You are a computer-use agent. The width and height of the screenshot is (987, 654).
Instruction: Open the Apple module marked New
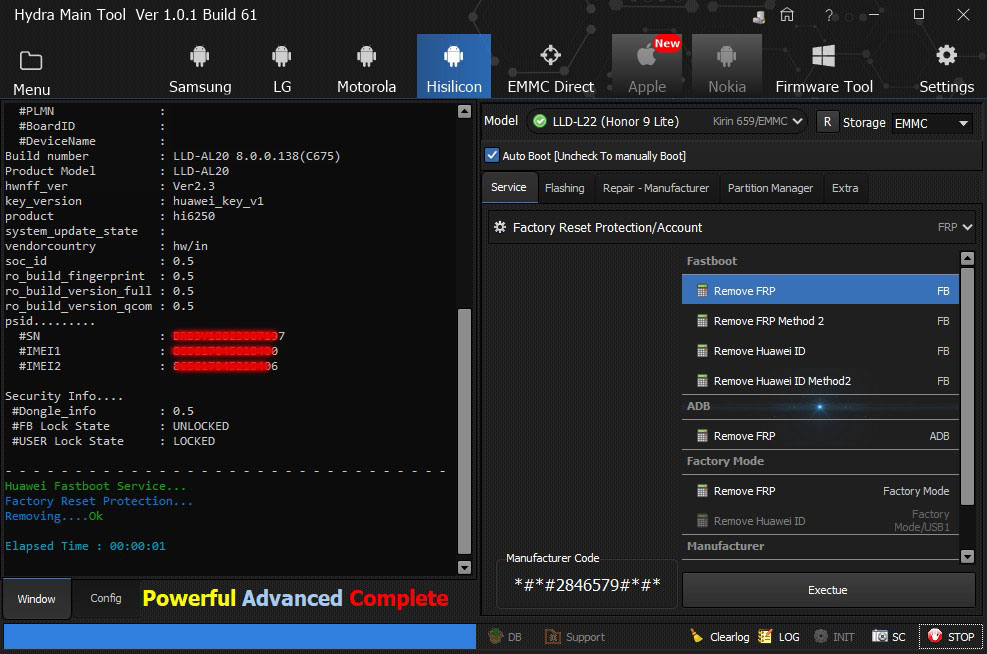click(x=647, y=66)
